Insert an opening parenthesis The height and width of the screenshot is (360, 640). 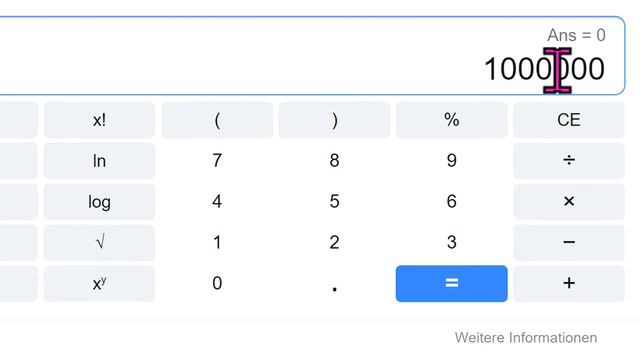217,120
